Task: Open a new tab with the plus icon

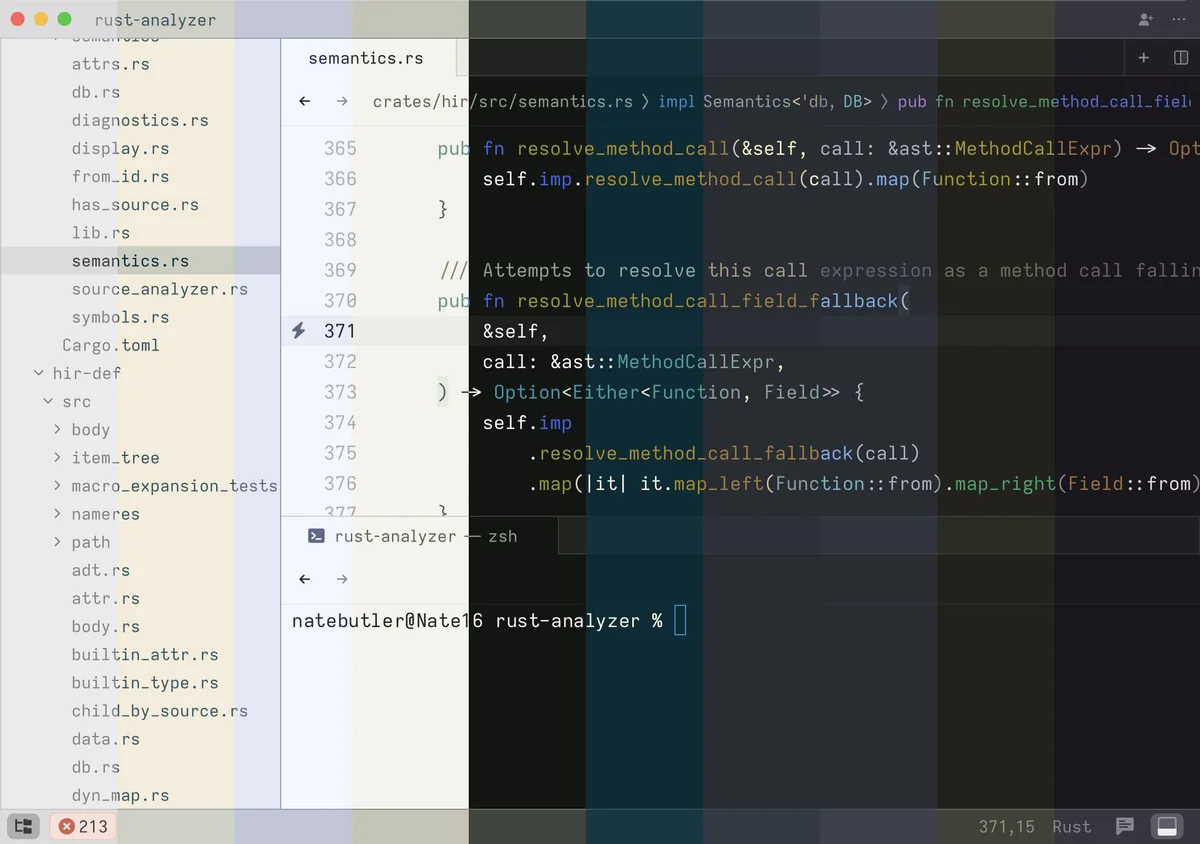Action: pos(1143,57)
